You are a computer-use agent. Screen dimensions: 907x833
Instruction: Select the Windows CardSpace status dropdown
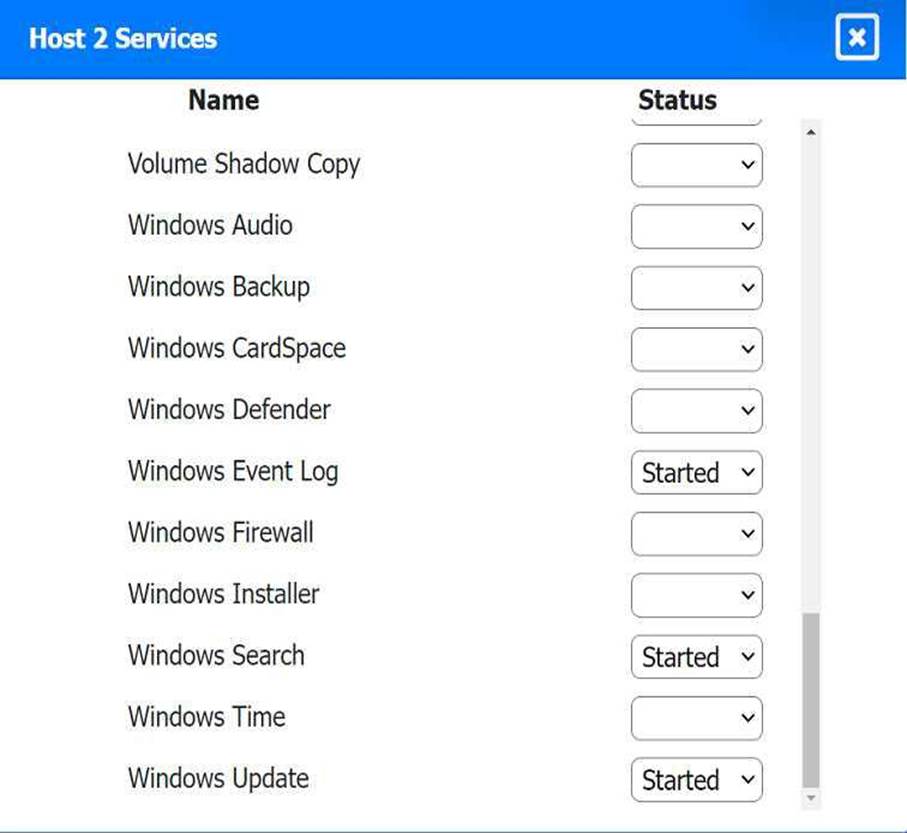(696, 350)
